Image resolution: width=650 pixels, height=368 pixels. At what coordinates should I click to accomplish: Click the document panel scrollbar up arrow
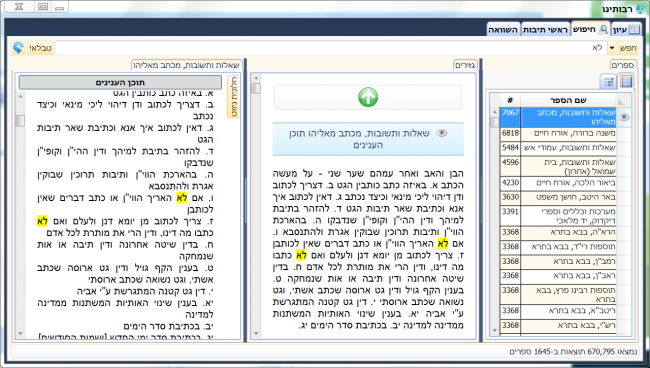pos(20,96)
